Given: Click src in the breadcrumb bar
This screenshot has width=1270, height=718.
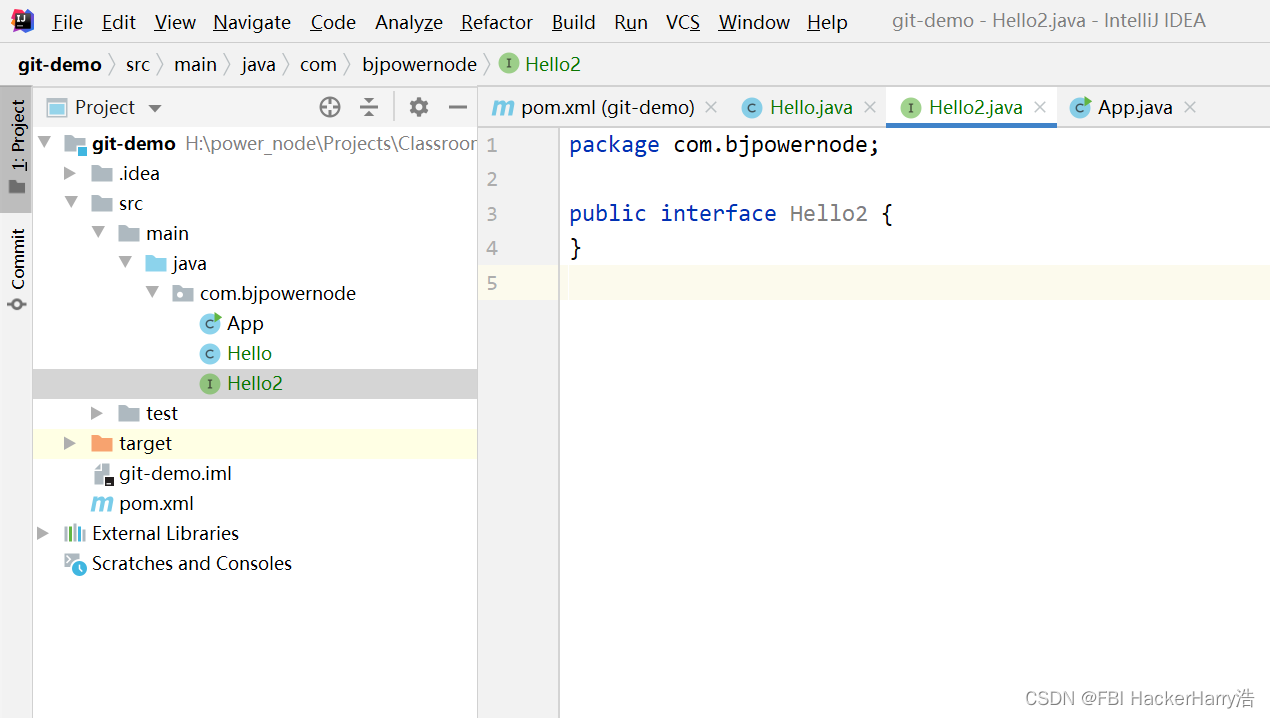Looking at the screenshot, I should point(138,64).
